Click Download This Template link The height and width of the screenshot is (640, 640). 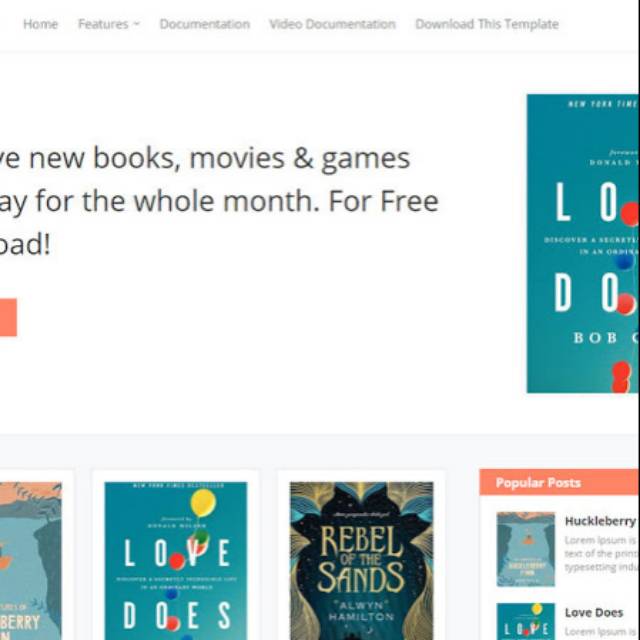pos(487,24)
